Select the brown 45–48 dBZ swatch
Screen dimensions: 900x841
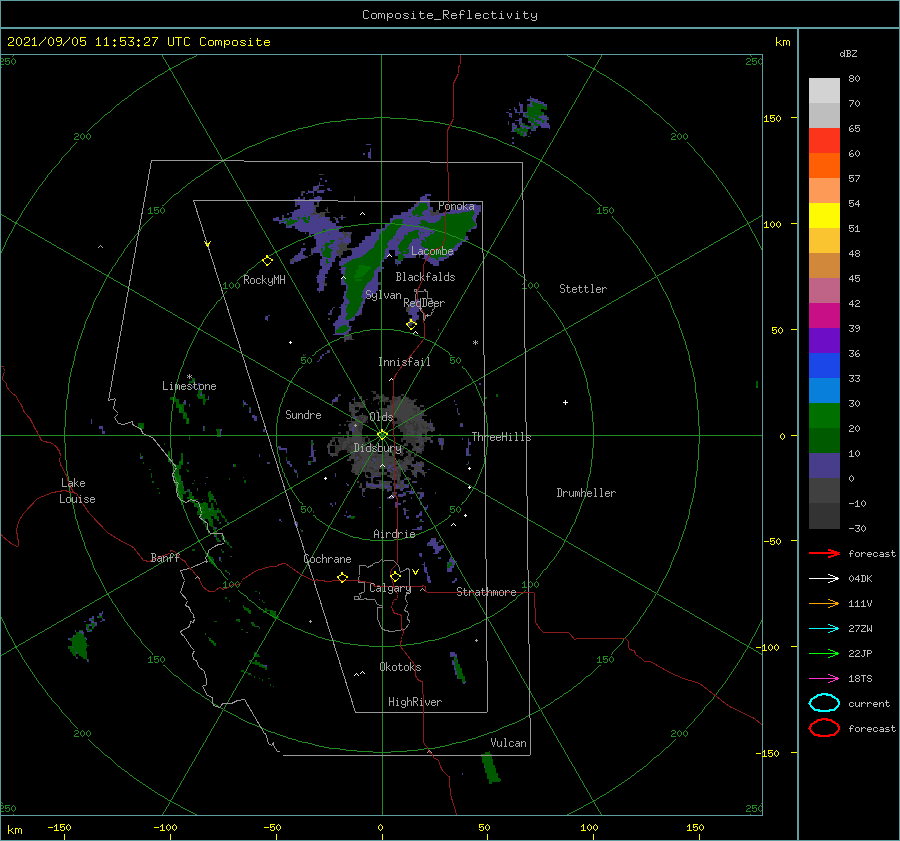tap(824, 265)
